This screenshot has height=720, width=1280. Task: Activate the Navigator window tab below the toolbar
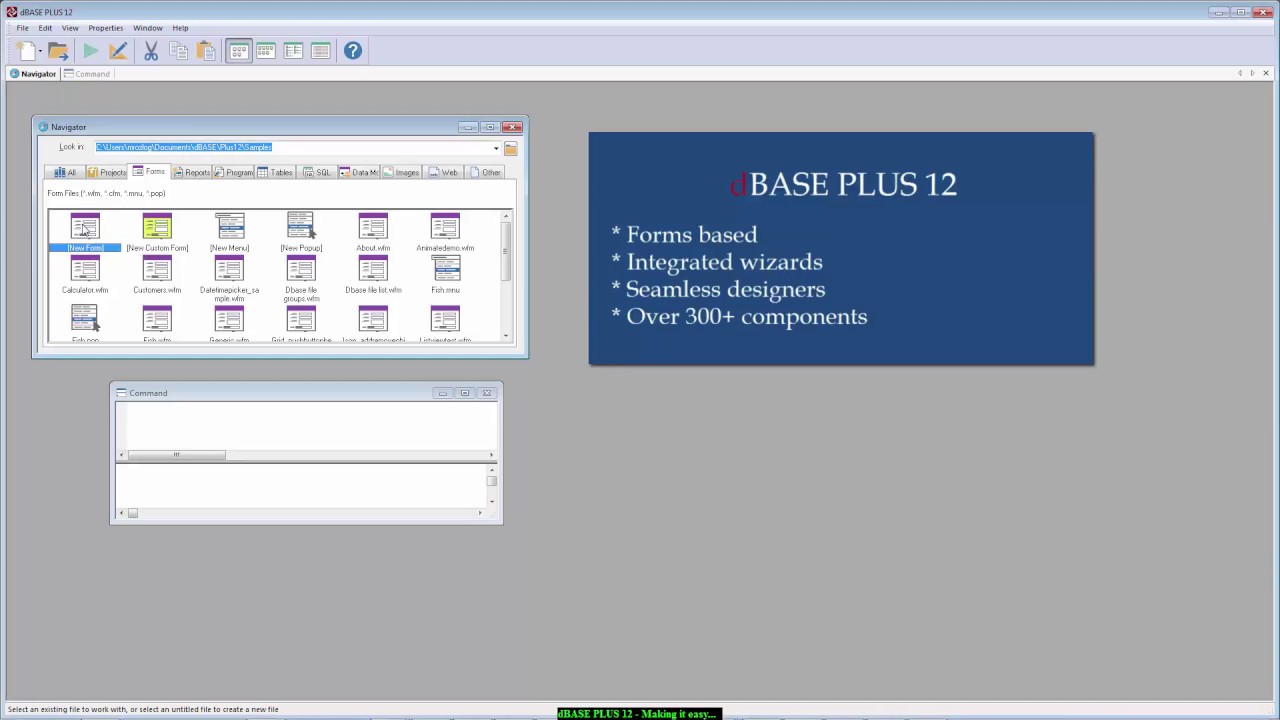coord(33,74)
